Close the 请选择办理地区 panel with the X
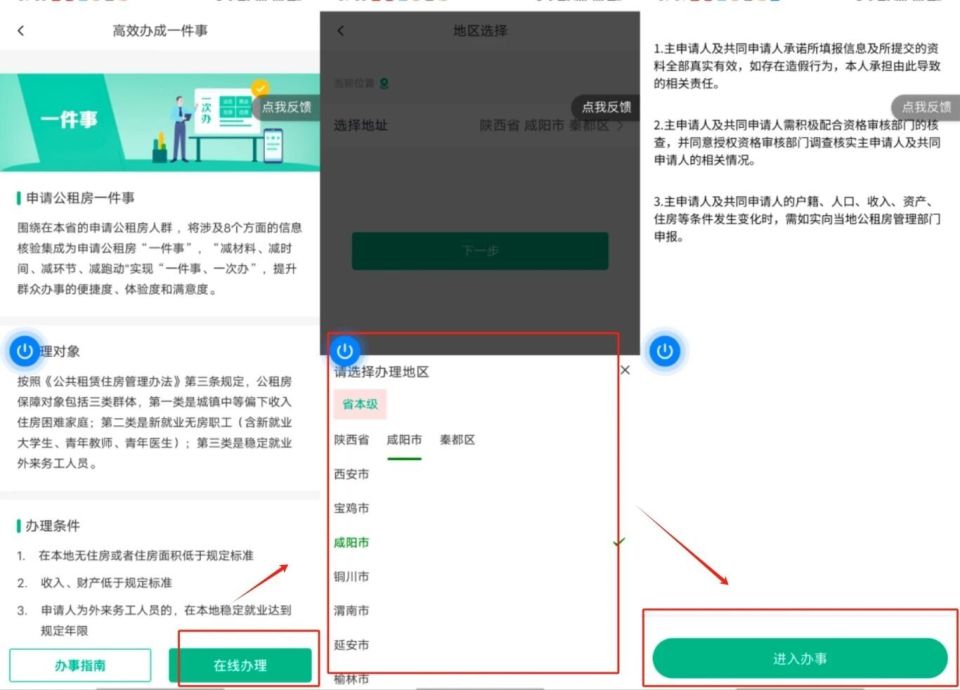960x690 pixels. (x=625, y=370)
